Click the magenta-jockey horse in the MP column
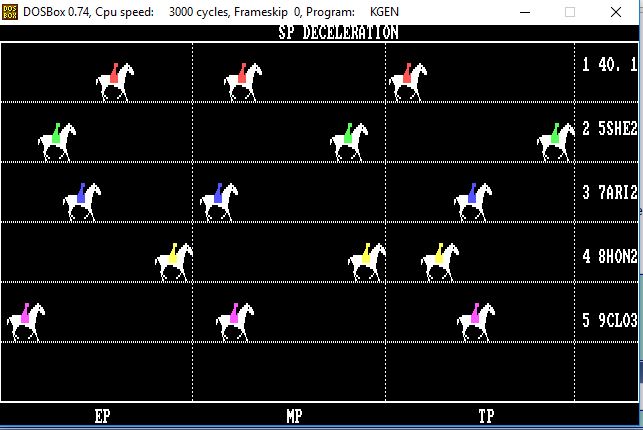Viewport: 643px width, 430px height. (x=235, y=322)
